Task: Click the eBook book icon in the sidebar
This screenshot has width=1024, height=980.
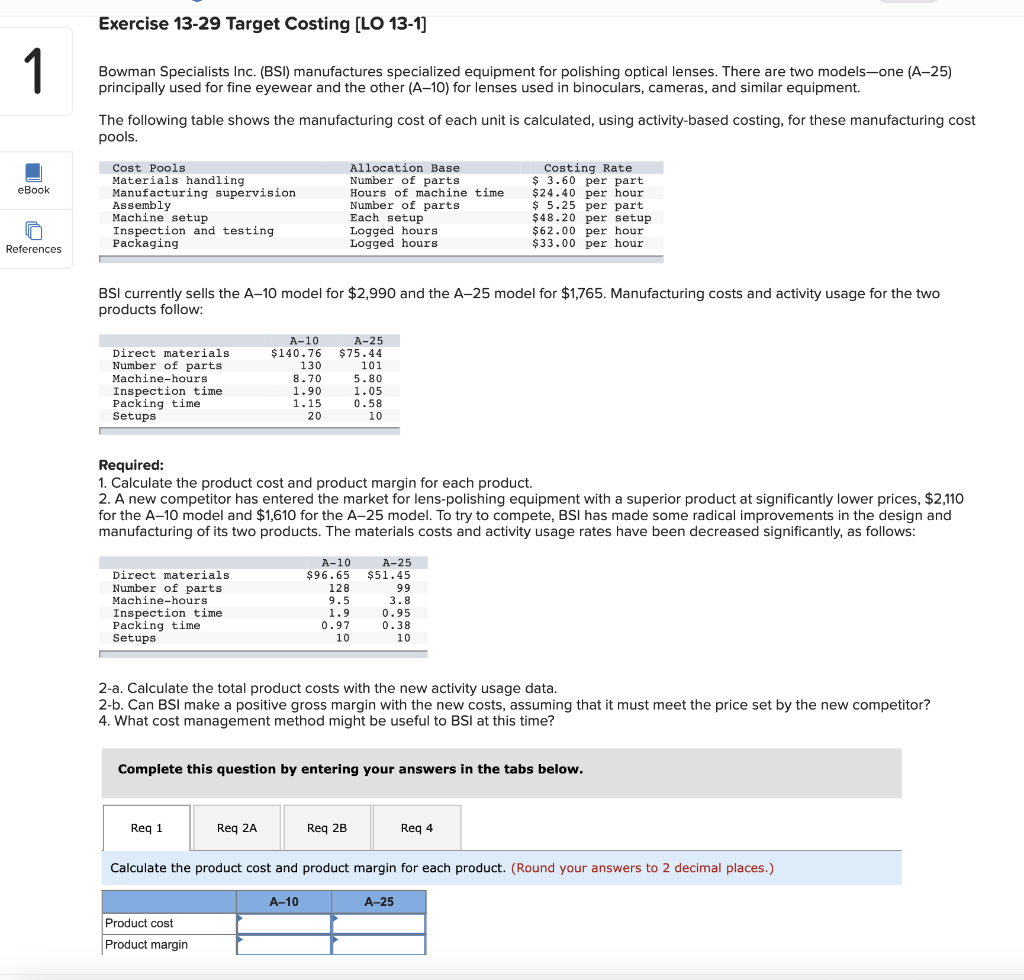Action: click(x=34, y=173)
